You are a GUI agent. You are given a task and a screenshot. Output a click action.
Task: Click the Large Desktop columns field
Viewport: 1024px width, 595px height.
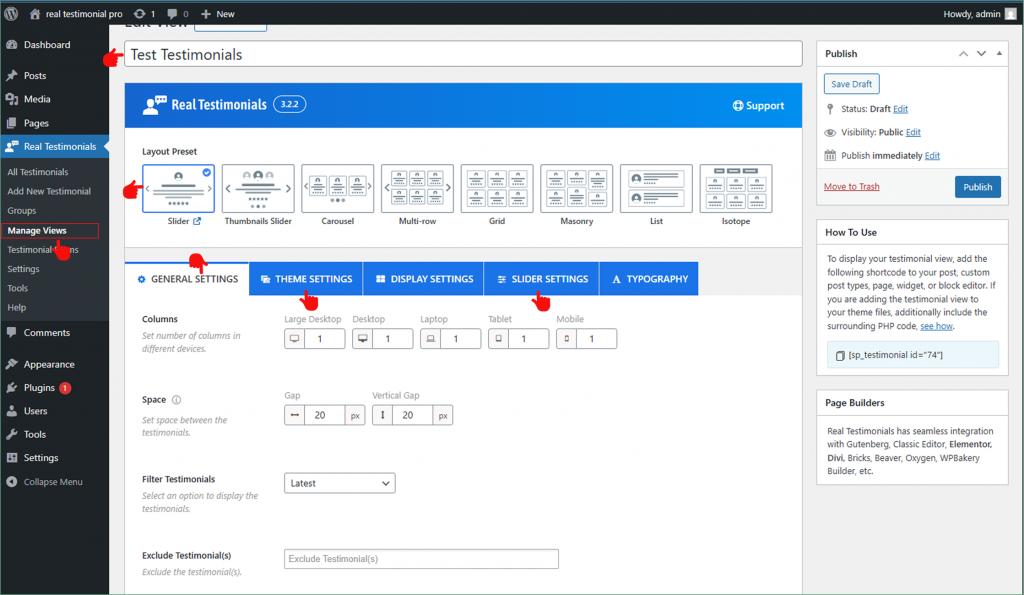click(325, 339)
